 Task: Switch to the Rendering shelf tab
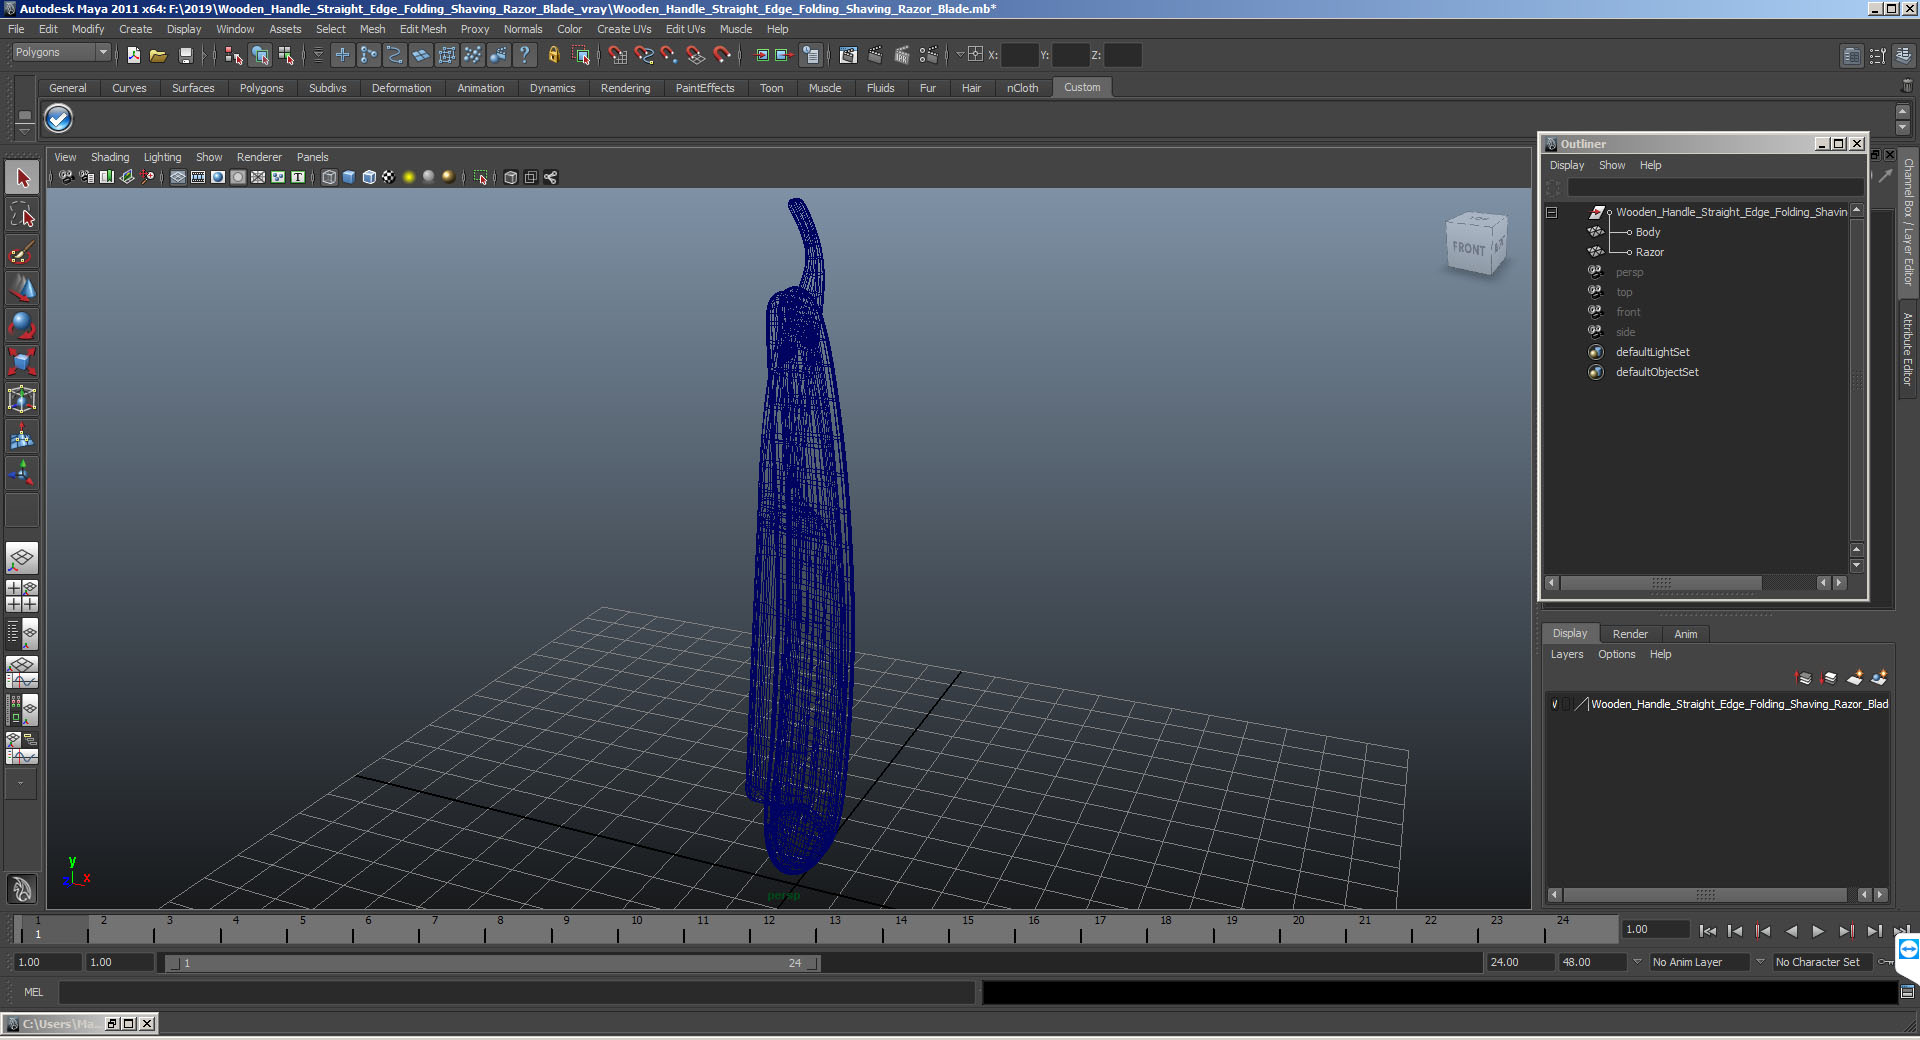pyautogui.click(x=625, y=88)
